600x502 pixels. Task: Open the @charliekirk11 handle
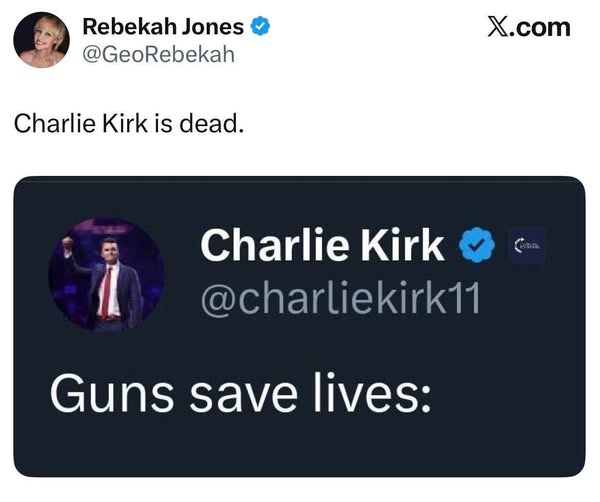pos(340,296)
